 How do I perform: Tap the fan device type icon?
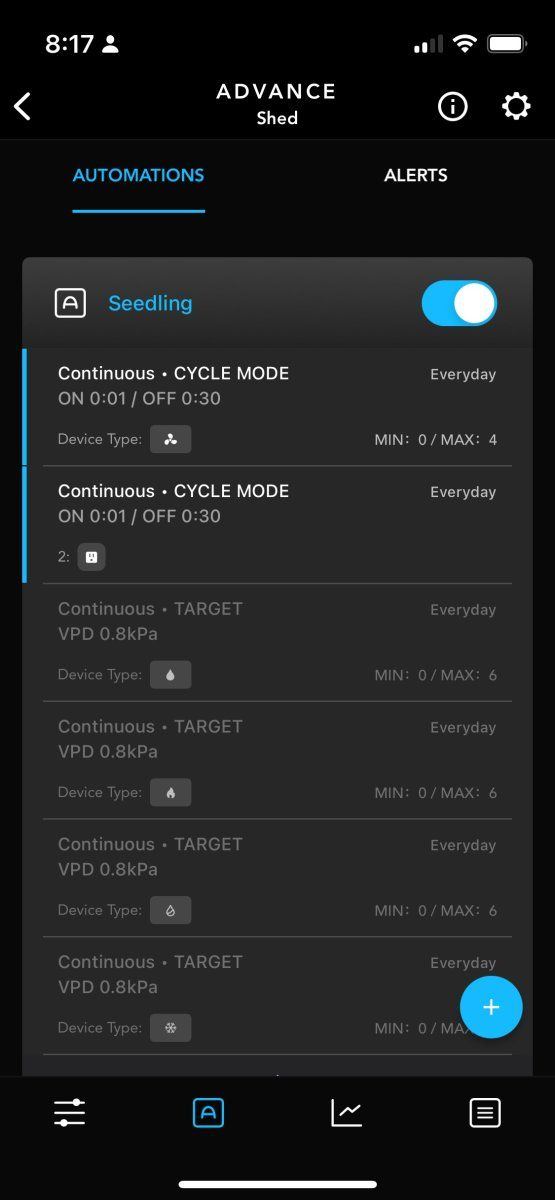click(x=170, y=439)
